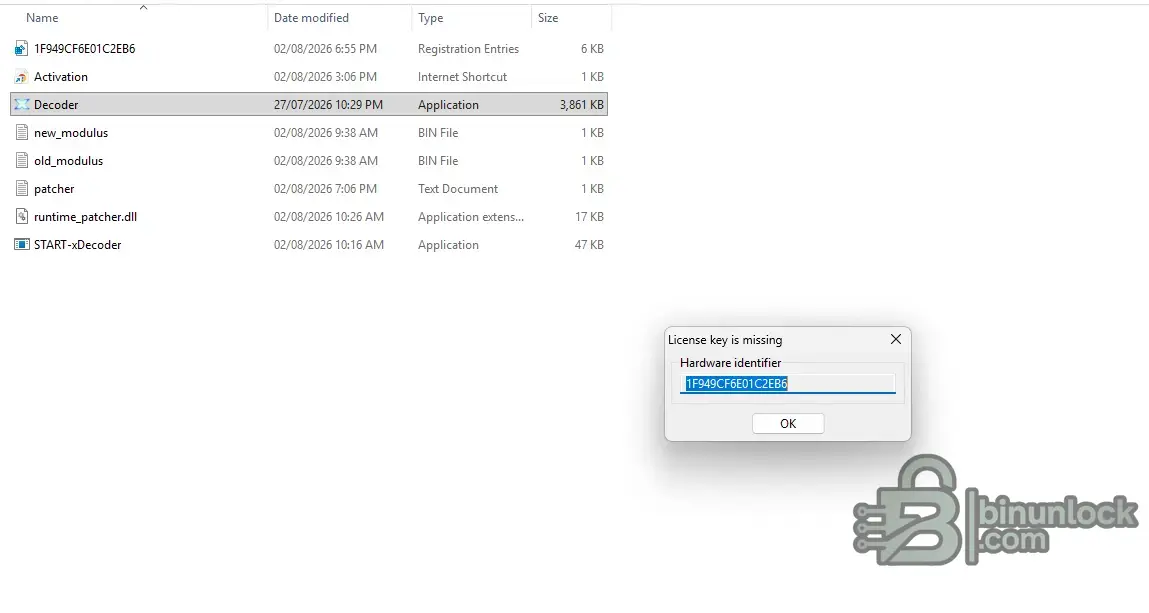Click the Text Document type cell
Viewport: 1149px width, 613px height.
click(458, 189)
